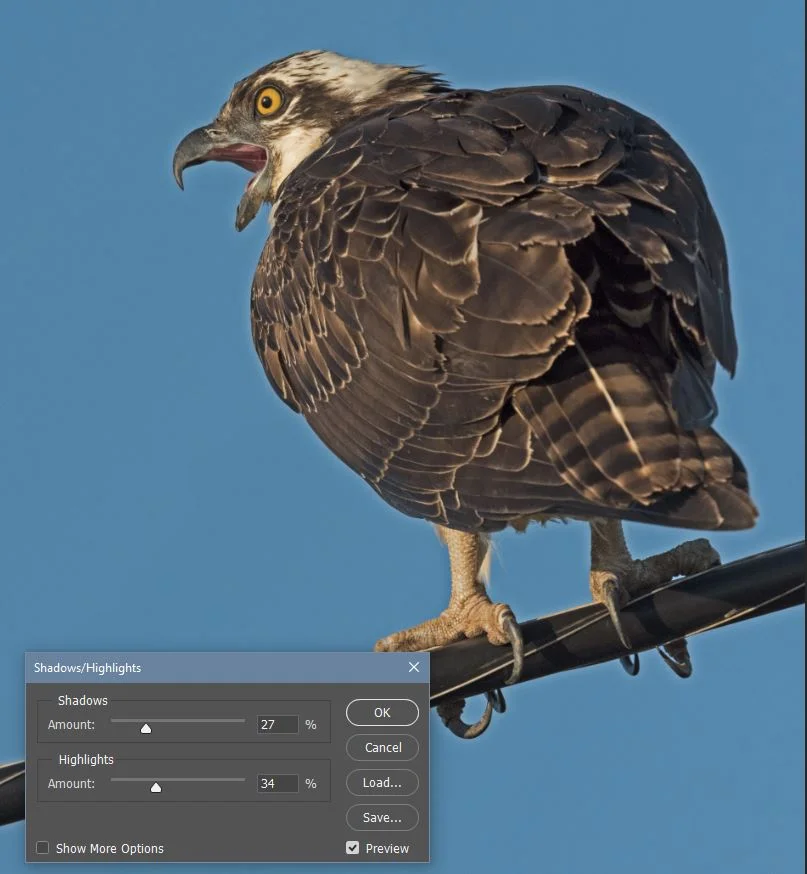Click the Shadows/Highlights dialog title bar
Image resolution: width=807 pixels, height=874 pixels.
(x=150, y=667)
